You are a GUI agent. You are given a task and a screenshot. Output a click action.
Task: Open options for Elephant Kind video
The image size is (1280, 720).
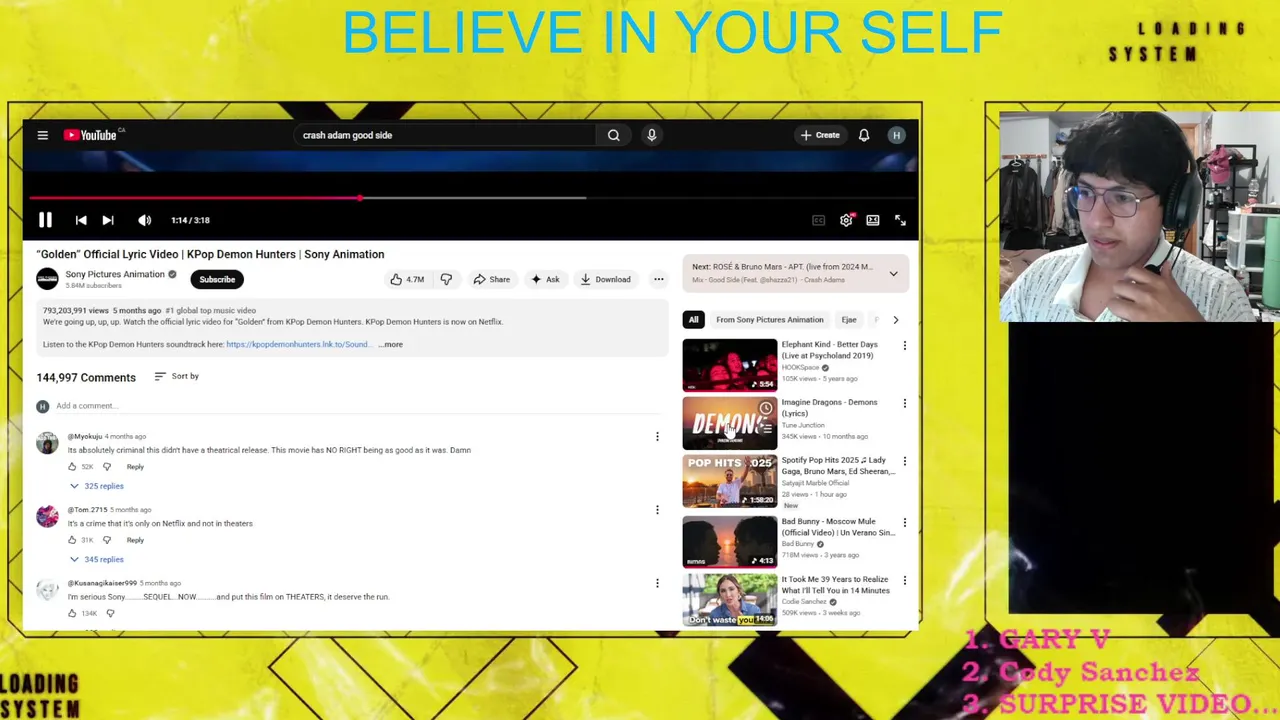click(x=905, y=346)
